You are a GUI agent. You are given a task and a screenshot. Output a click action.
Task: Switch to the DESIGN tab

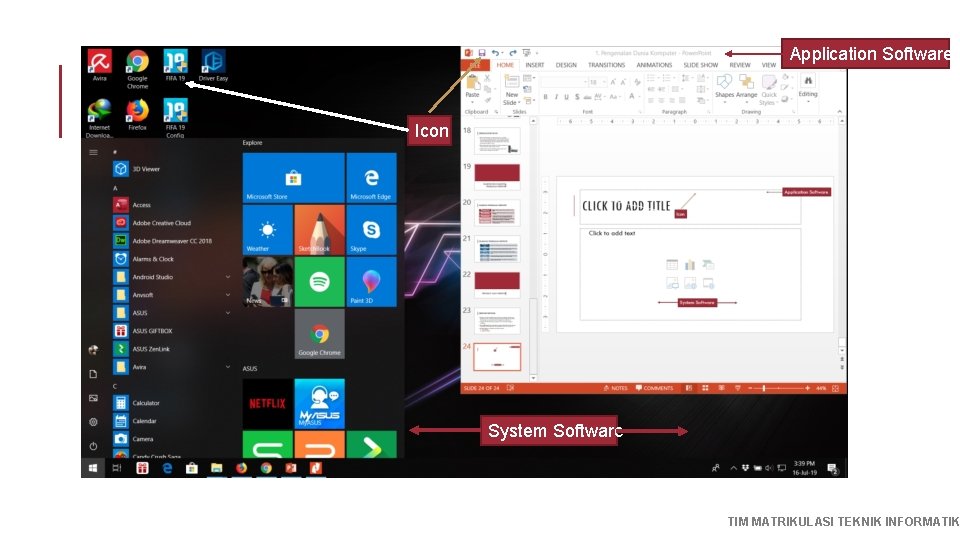click(566, 65)
